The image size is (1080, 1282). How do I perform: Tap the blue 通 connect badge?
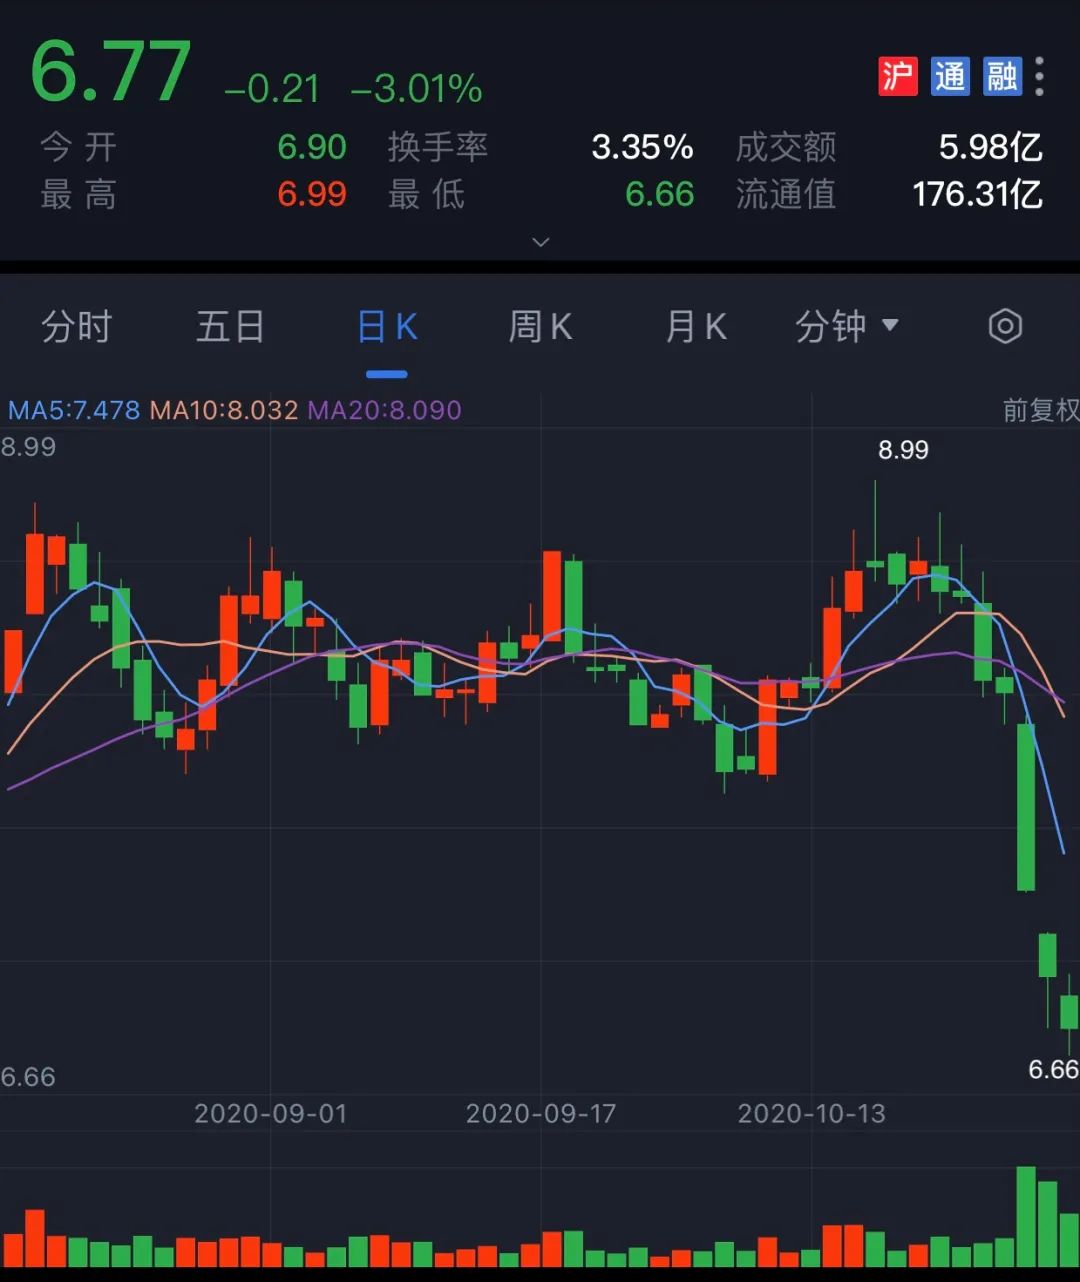(950, 76)
